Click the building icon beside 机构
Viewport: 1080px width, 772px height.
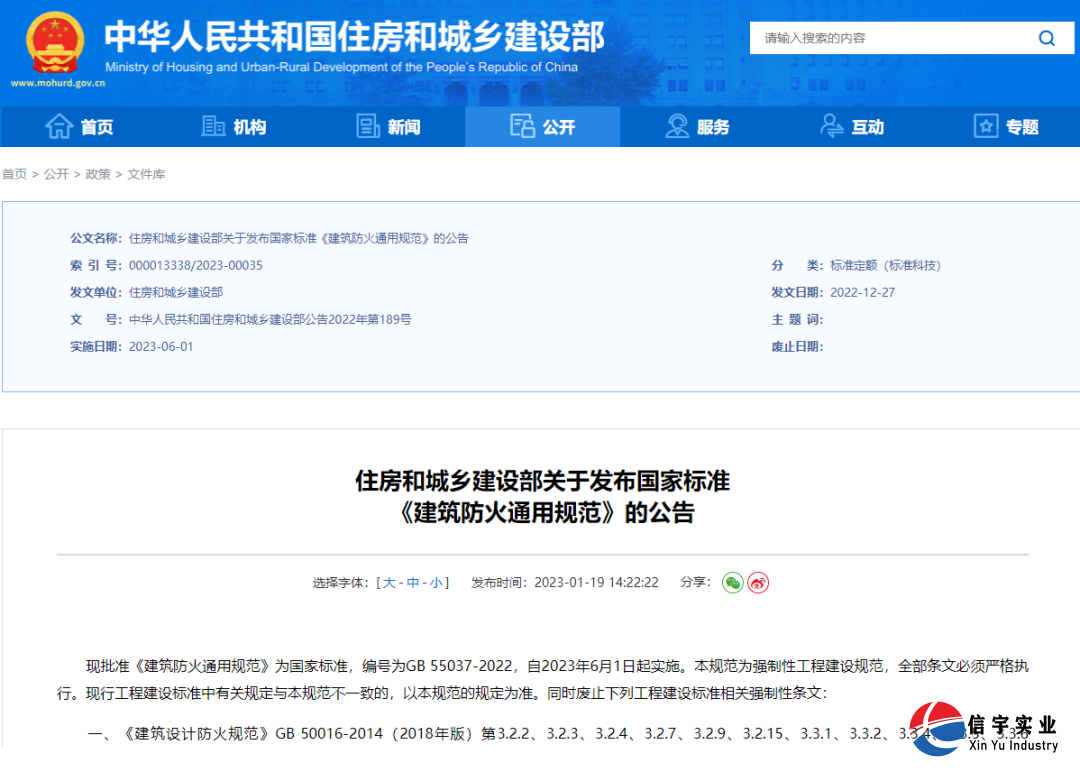click(x=213, y=126)
